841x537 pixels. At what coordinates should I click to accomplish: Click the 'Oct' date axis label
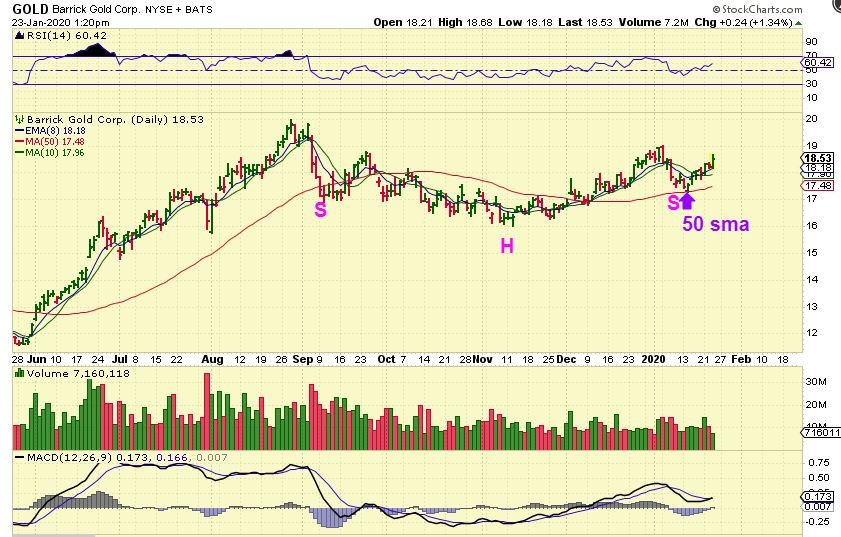click(386, 359)
